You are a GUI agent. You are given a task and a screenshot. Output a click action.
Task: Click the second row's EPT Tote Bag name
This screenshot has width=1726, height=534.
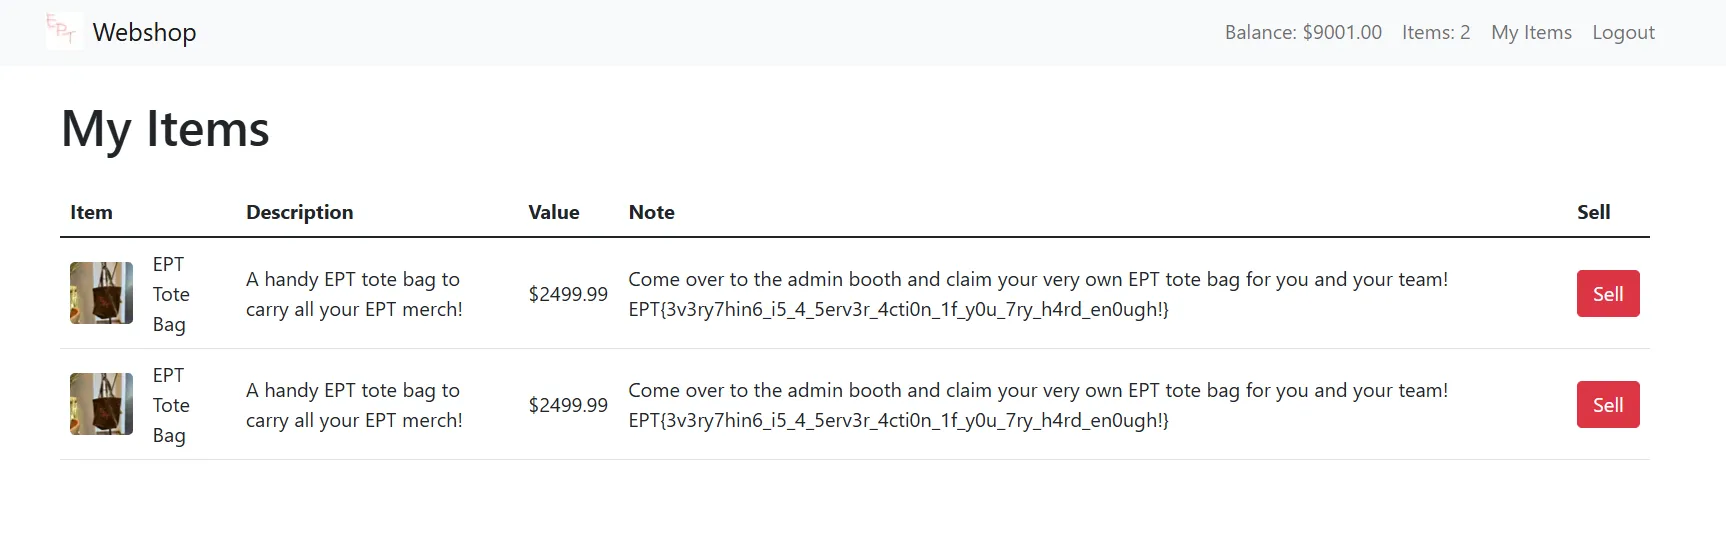(x=171, y=405)
